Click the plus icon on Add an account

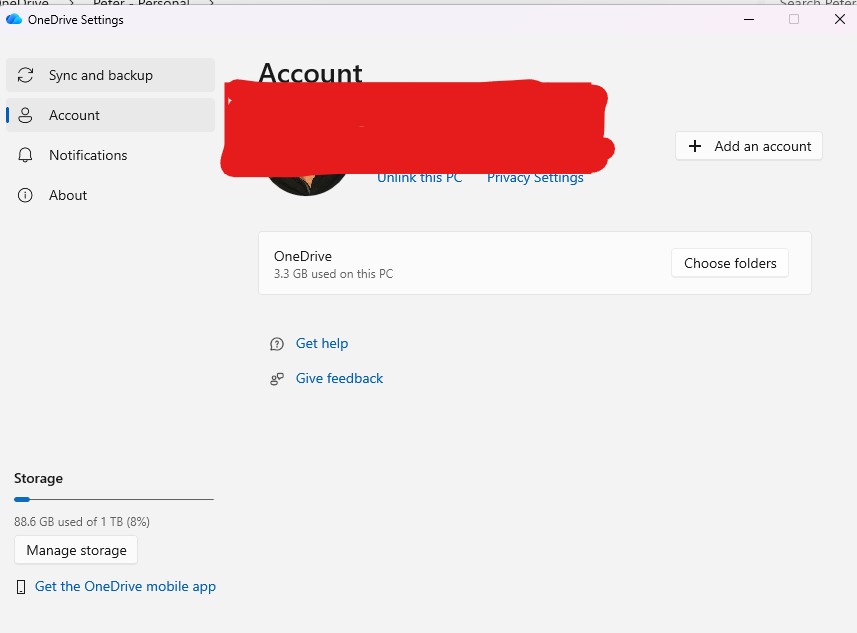pos(695,146)
